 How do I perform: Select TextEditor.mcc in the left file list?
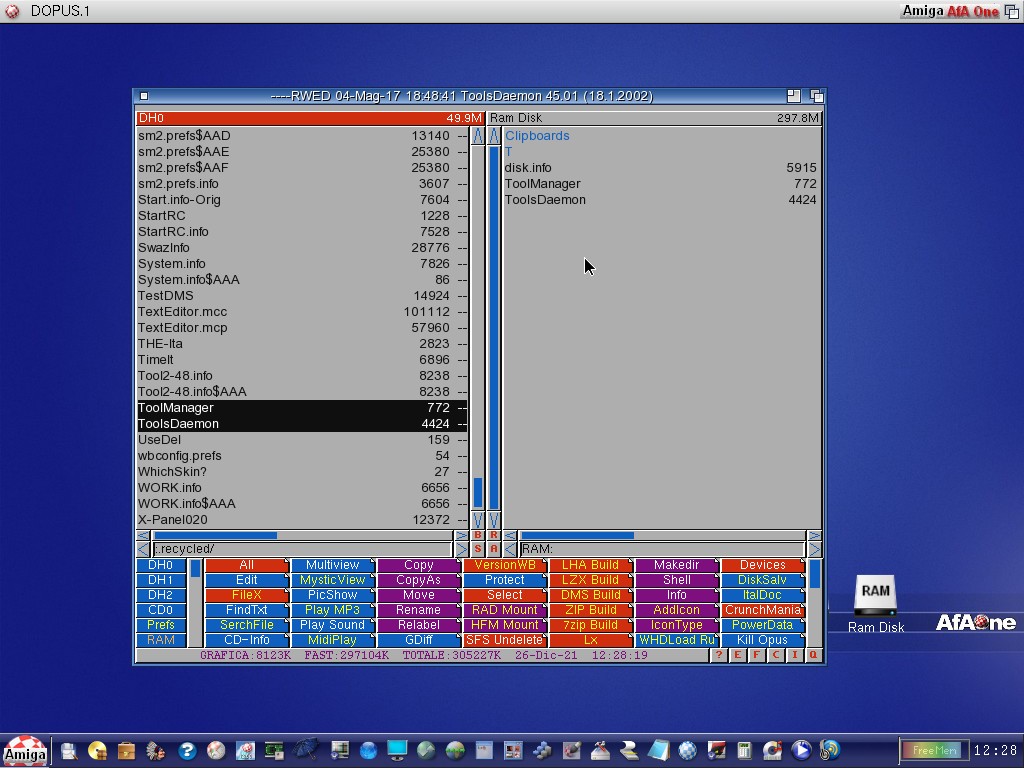pyautogui.click(x=182, y=312)
